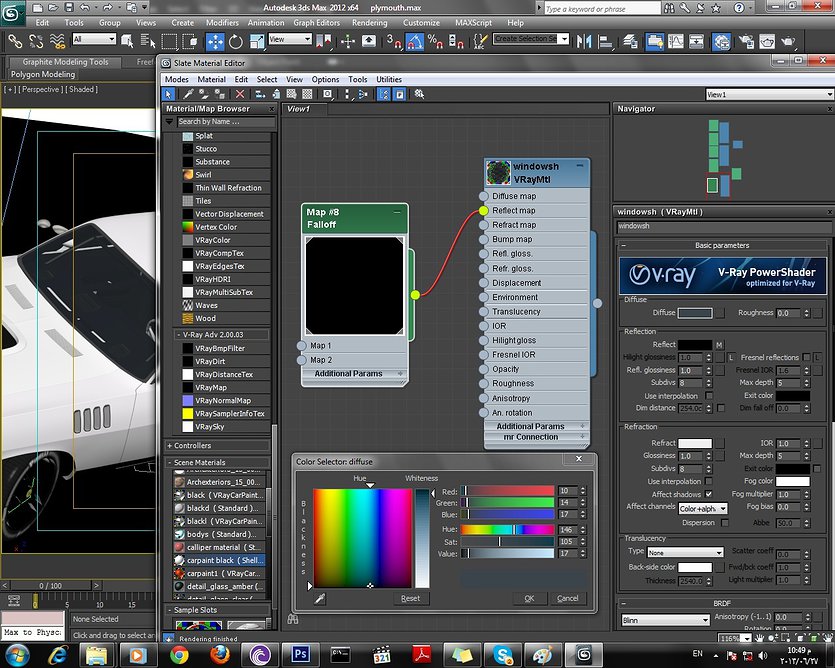
Task: Click the Refract white color swatch
Action: 695,443
